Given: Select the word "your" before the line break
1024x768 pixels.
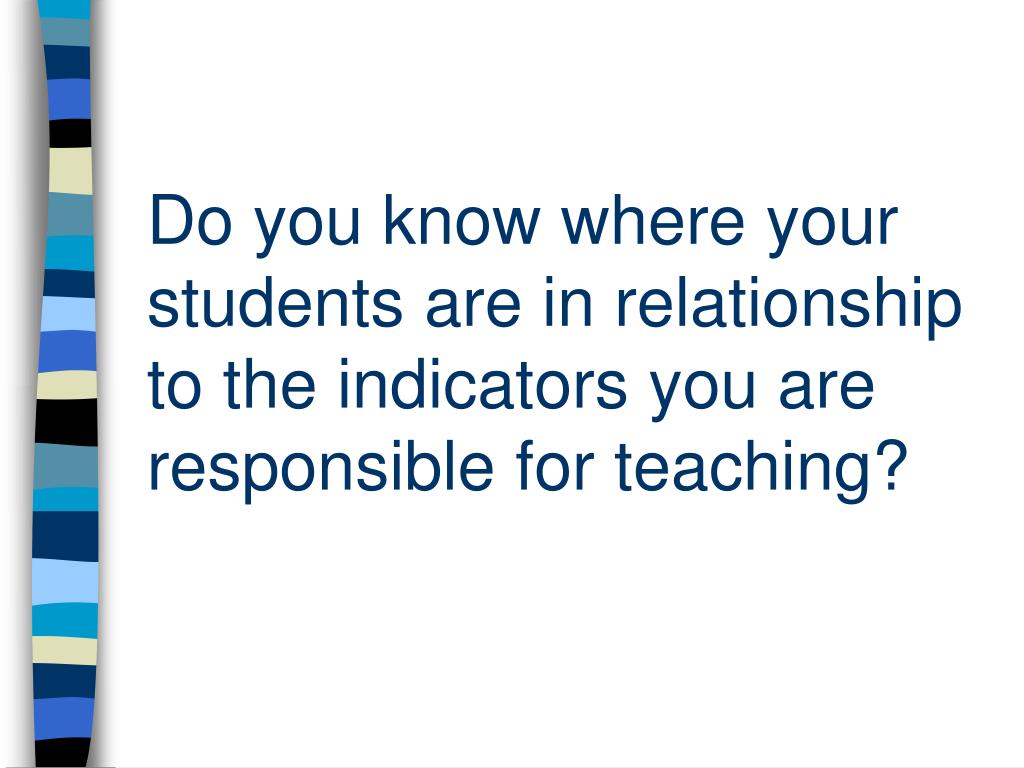Looking at the screenshot, I should tap(833, 227).
